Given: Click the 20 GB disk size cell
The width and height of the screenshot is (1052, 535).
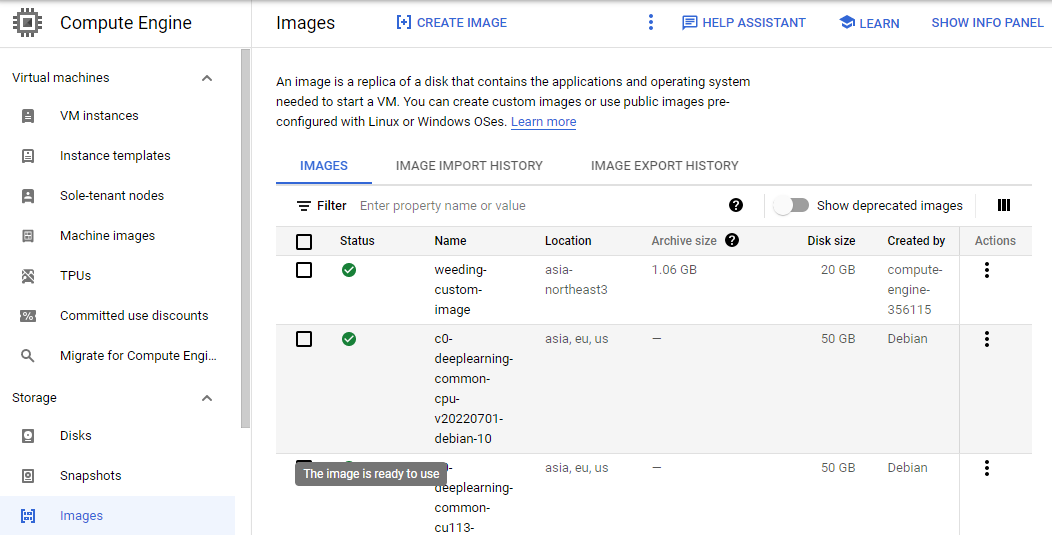Looking at the screenshot, I should click(838, 270).
